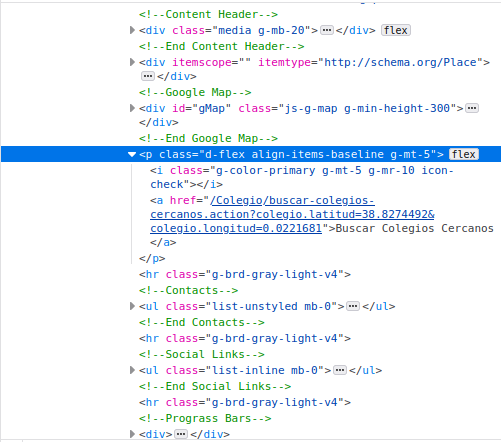Click ellipsis badge in list-inline ul
The height and width of the screenshot is (442, 501).
[340, 370]
